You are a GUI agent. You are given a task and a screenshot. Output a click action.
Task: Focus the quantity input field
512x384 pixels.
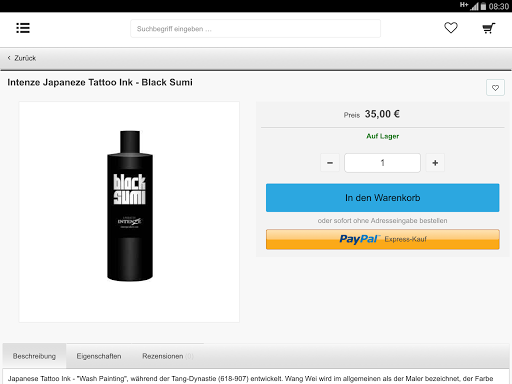pos(382,163)
